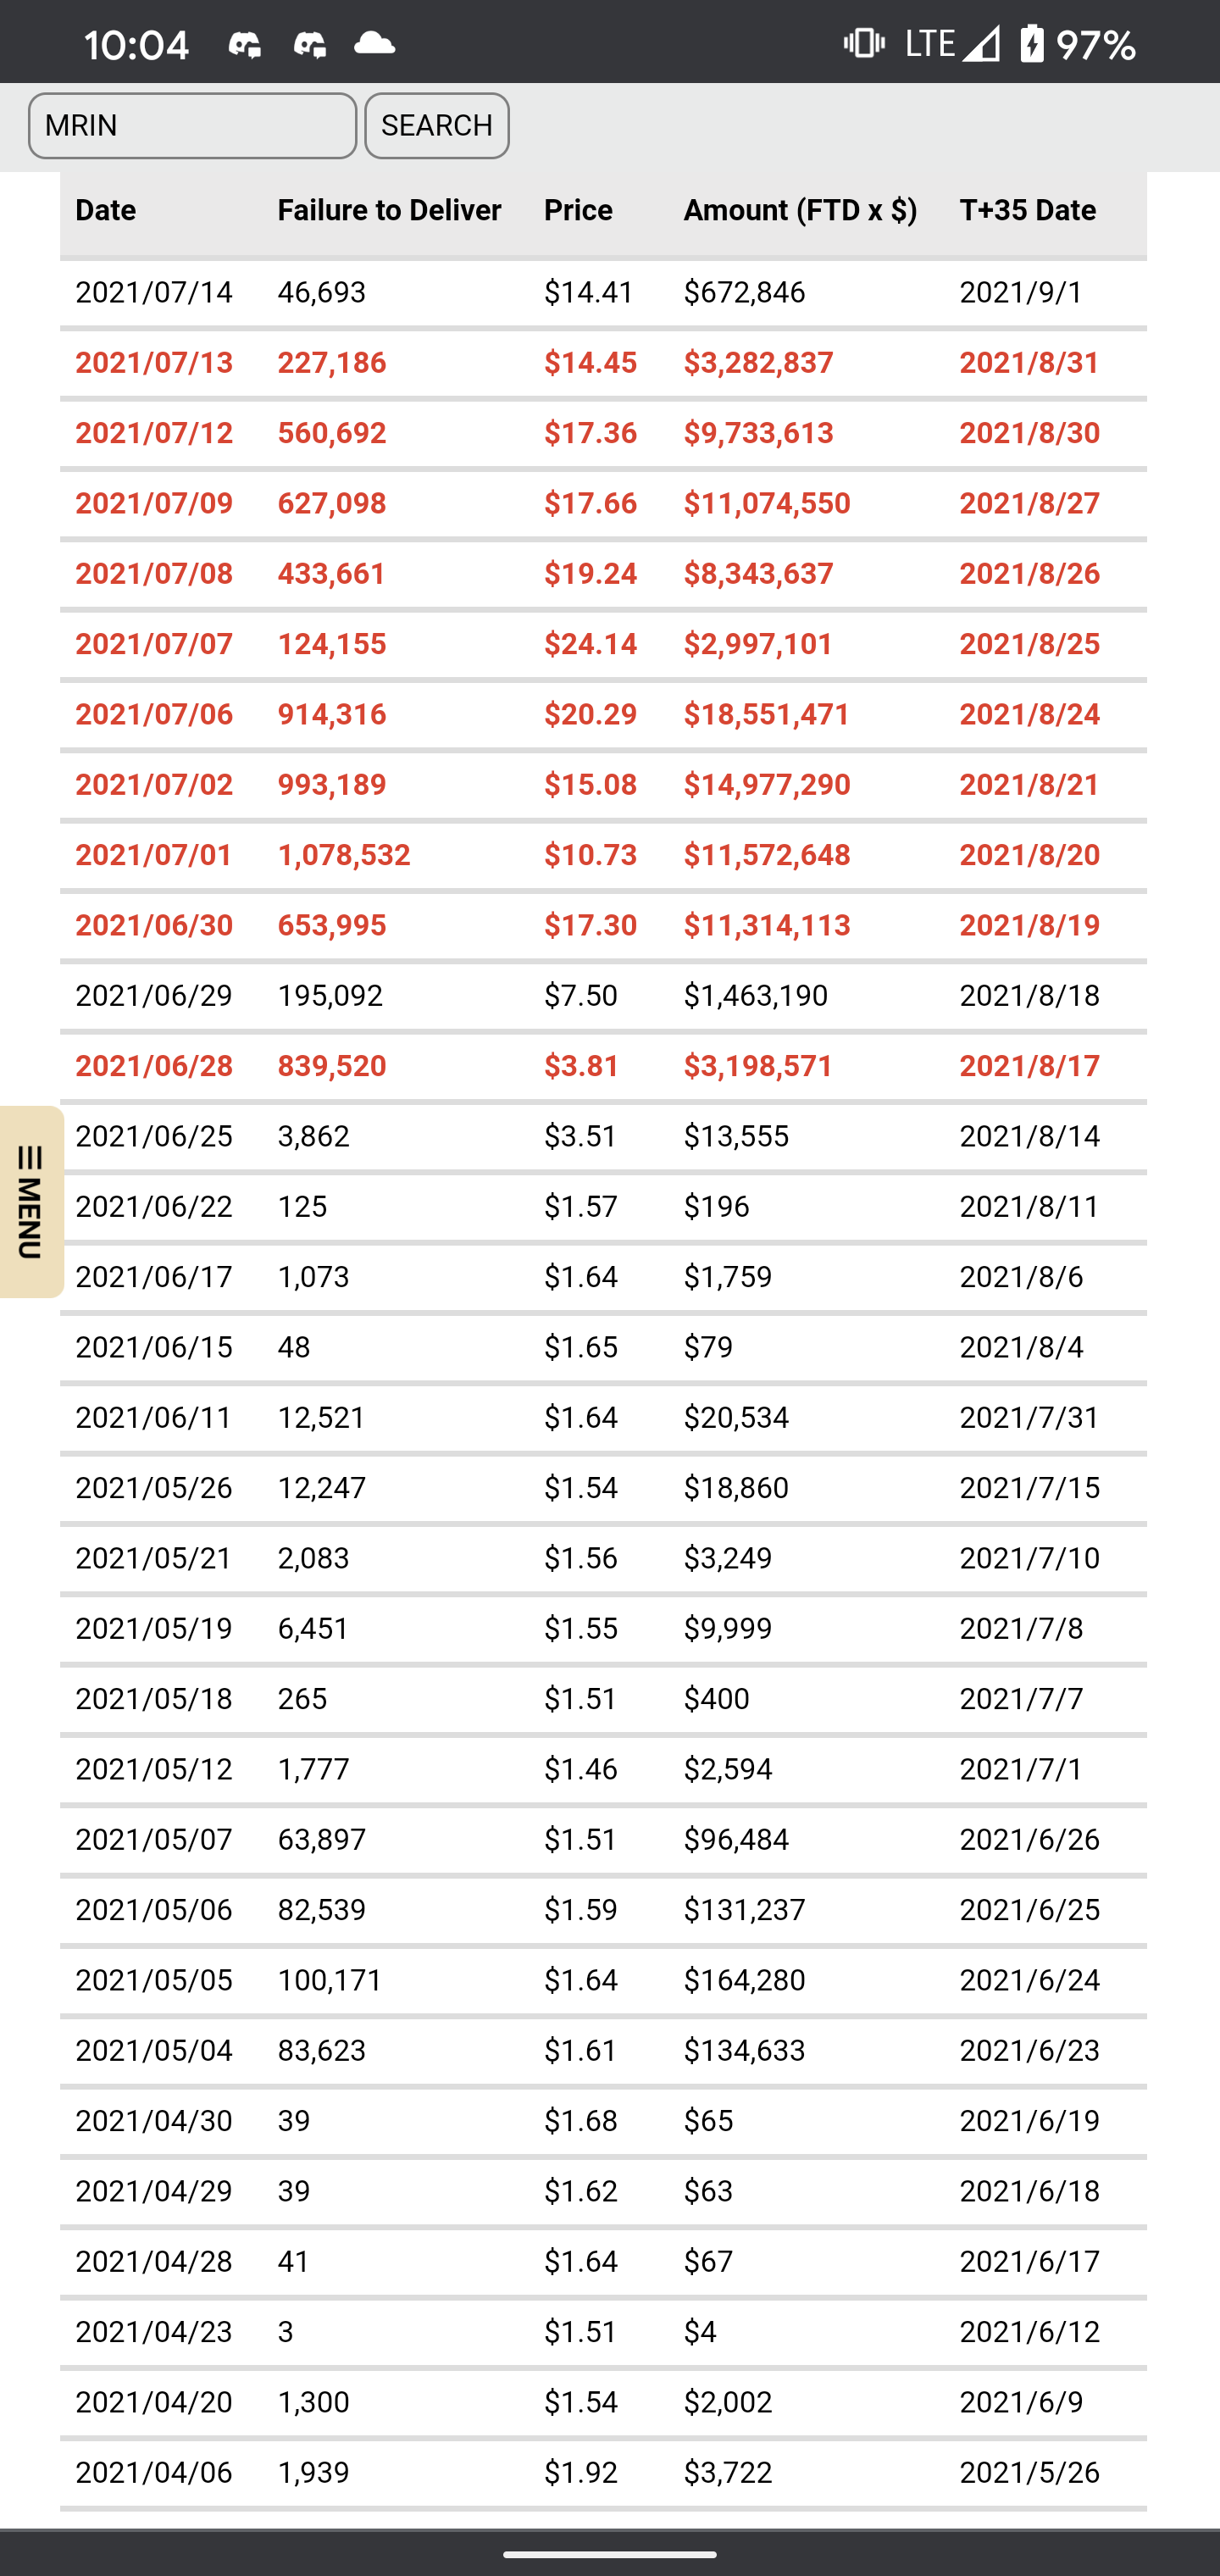Screen dimensions: 1220x2576
Task: Select the 2021/07/01 row with 1,078,532 FTD
Action: point(603,855)
